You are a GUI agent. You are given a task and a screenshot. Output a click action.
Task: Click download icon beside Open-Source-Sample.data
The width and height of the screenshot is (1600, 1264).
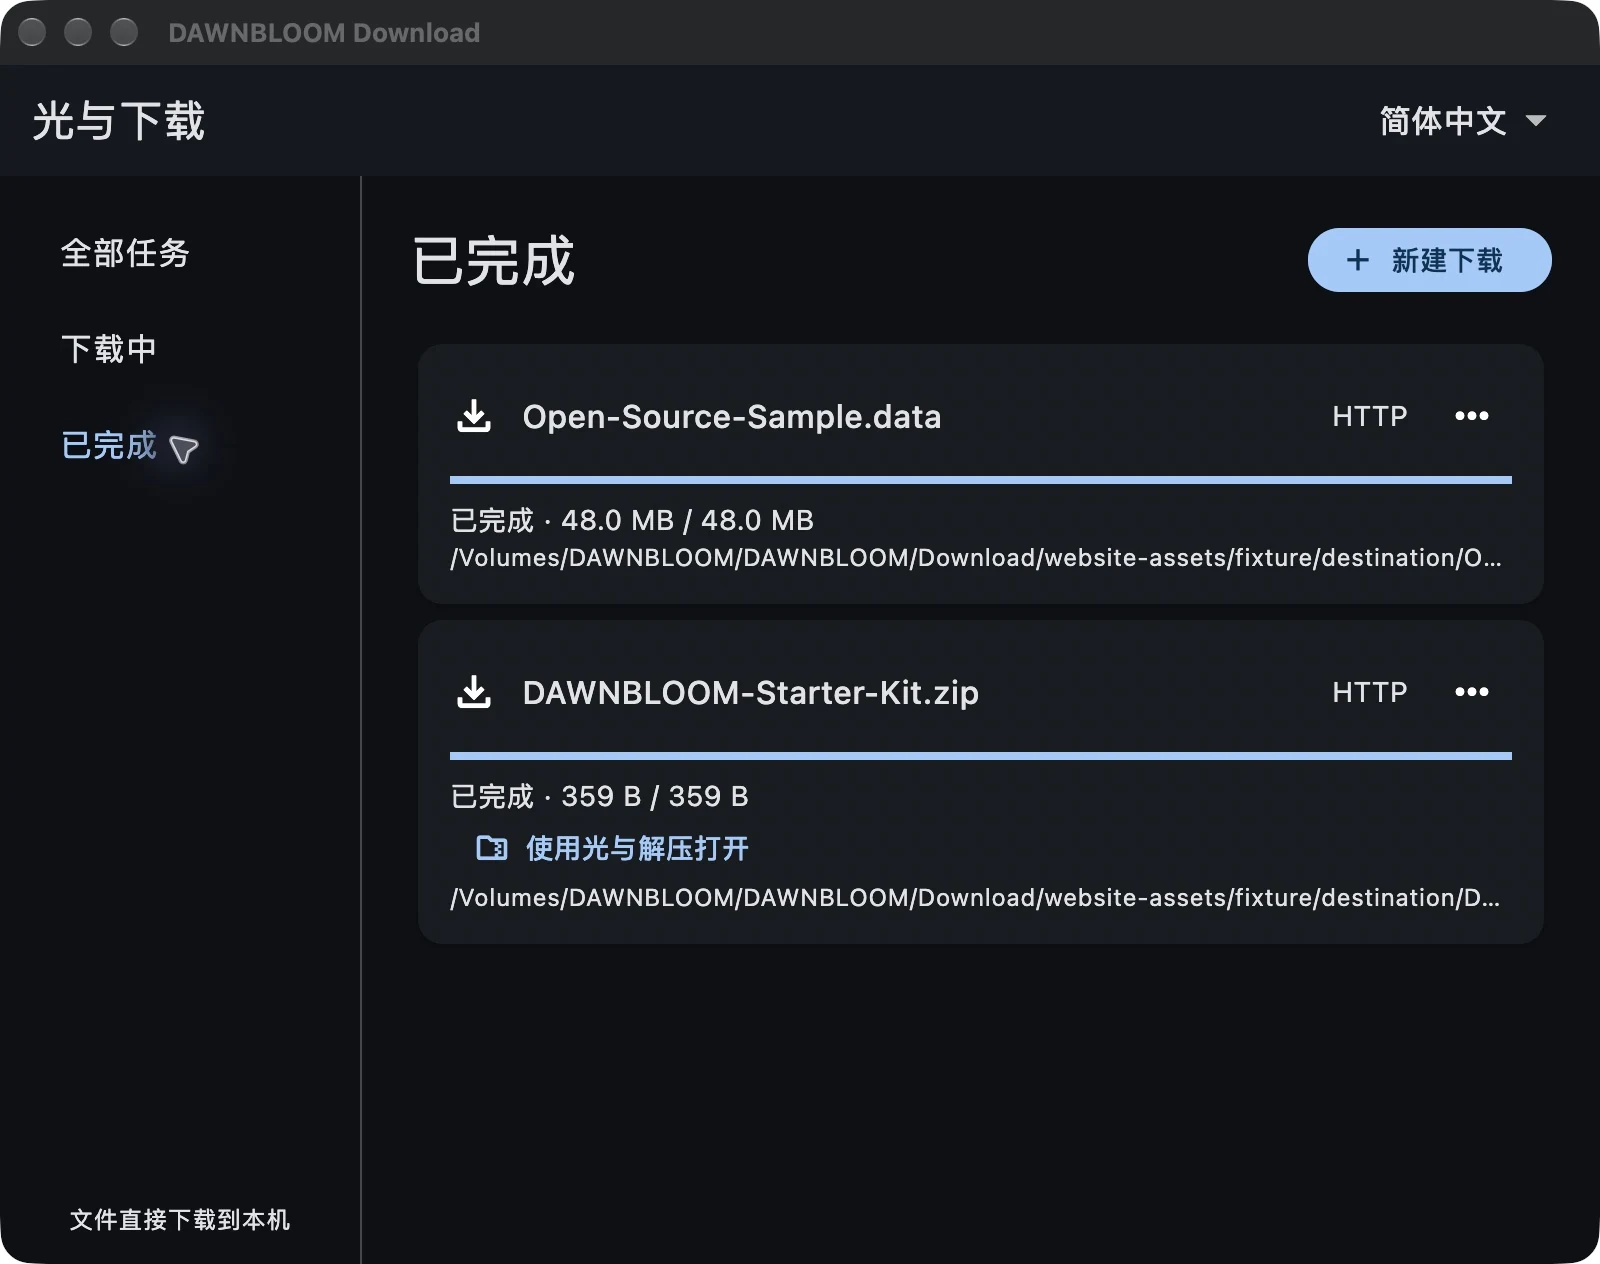[474, 416]
